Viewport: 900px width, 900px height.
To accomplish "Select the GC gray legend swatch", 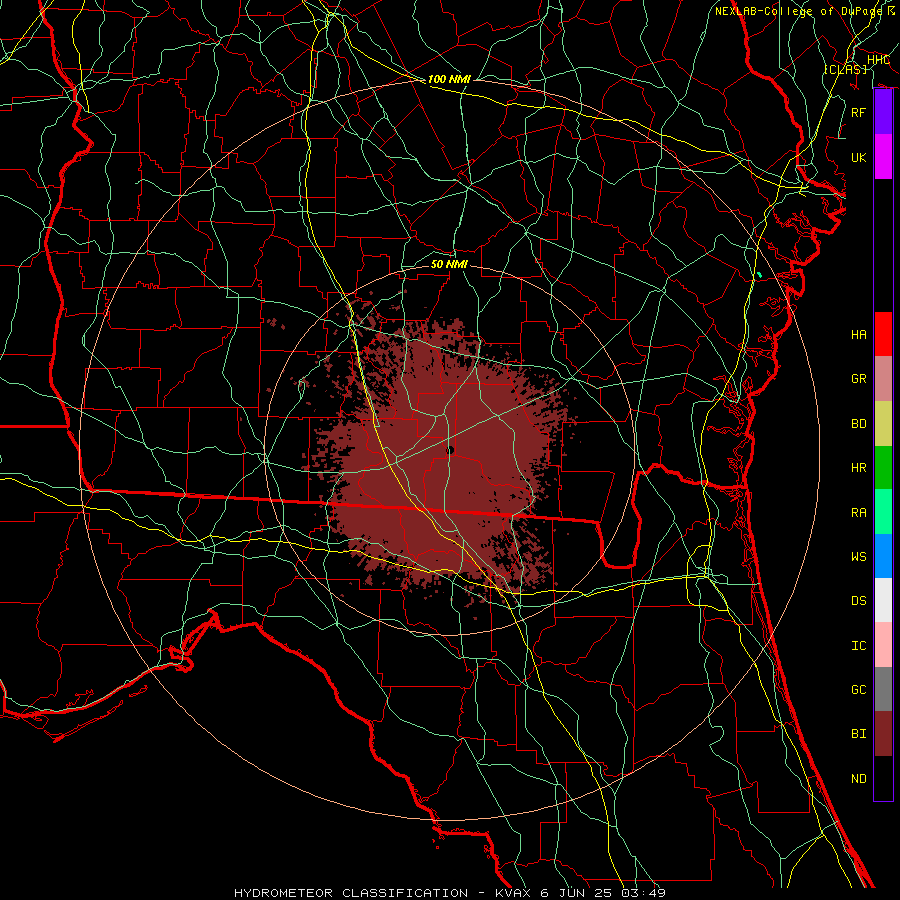I will [x=883, y=689].
